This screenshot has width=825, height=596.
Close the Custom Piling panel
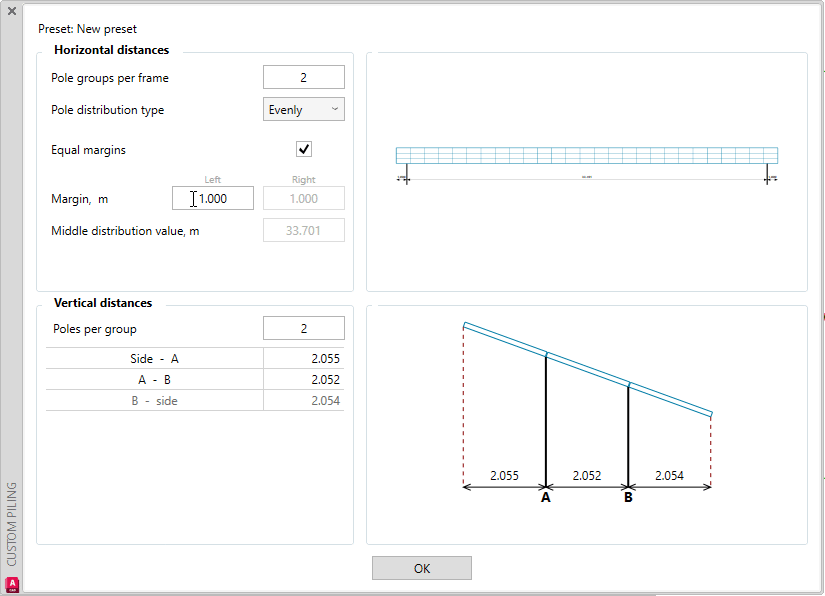[12, 11]
